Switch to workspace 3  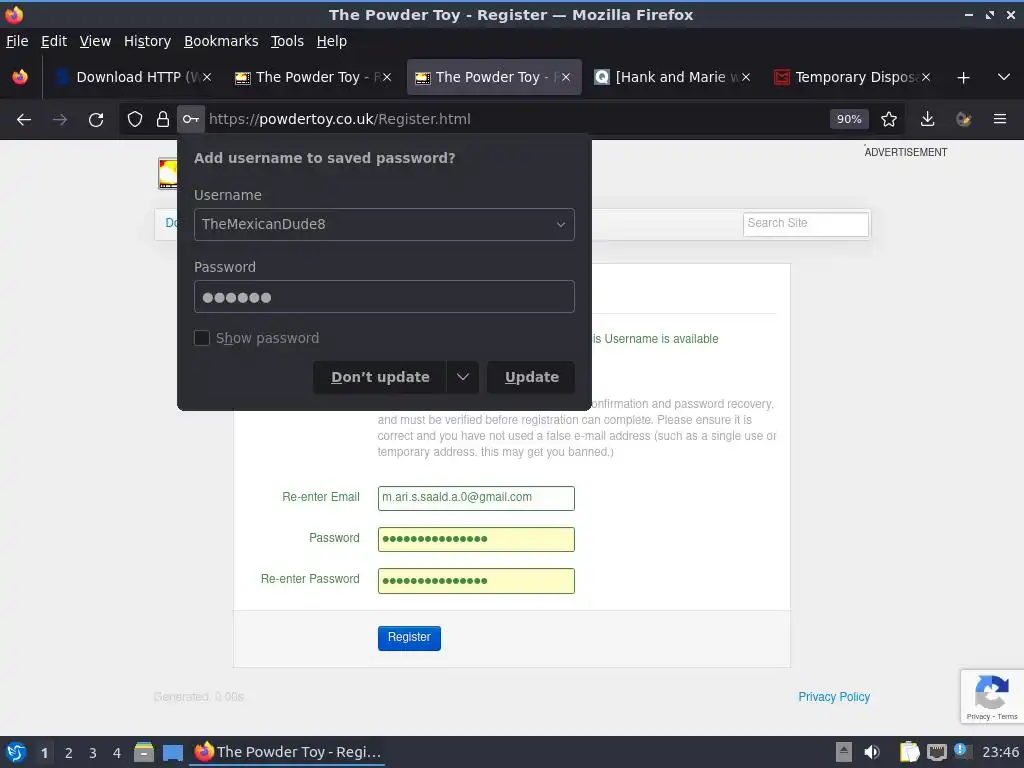(x=93, y=753)
